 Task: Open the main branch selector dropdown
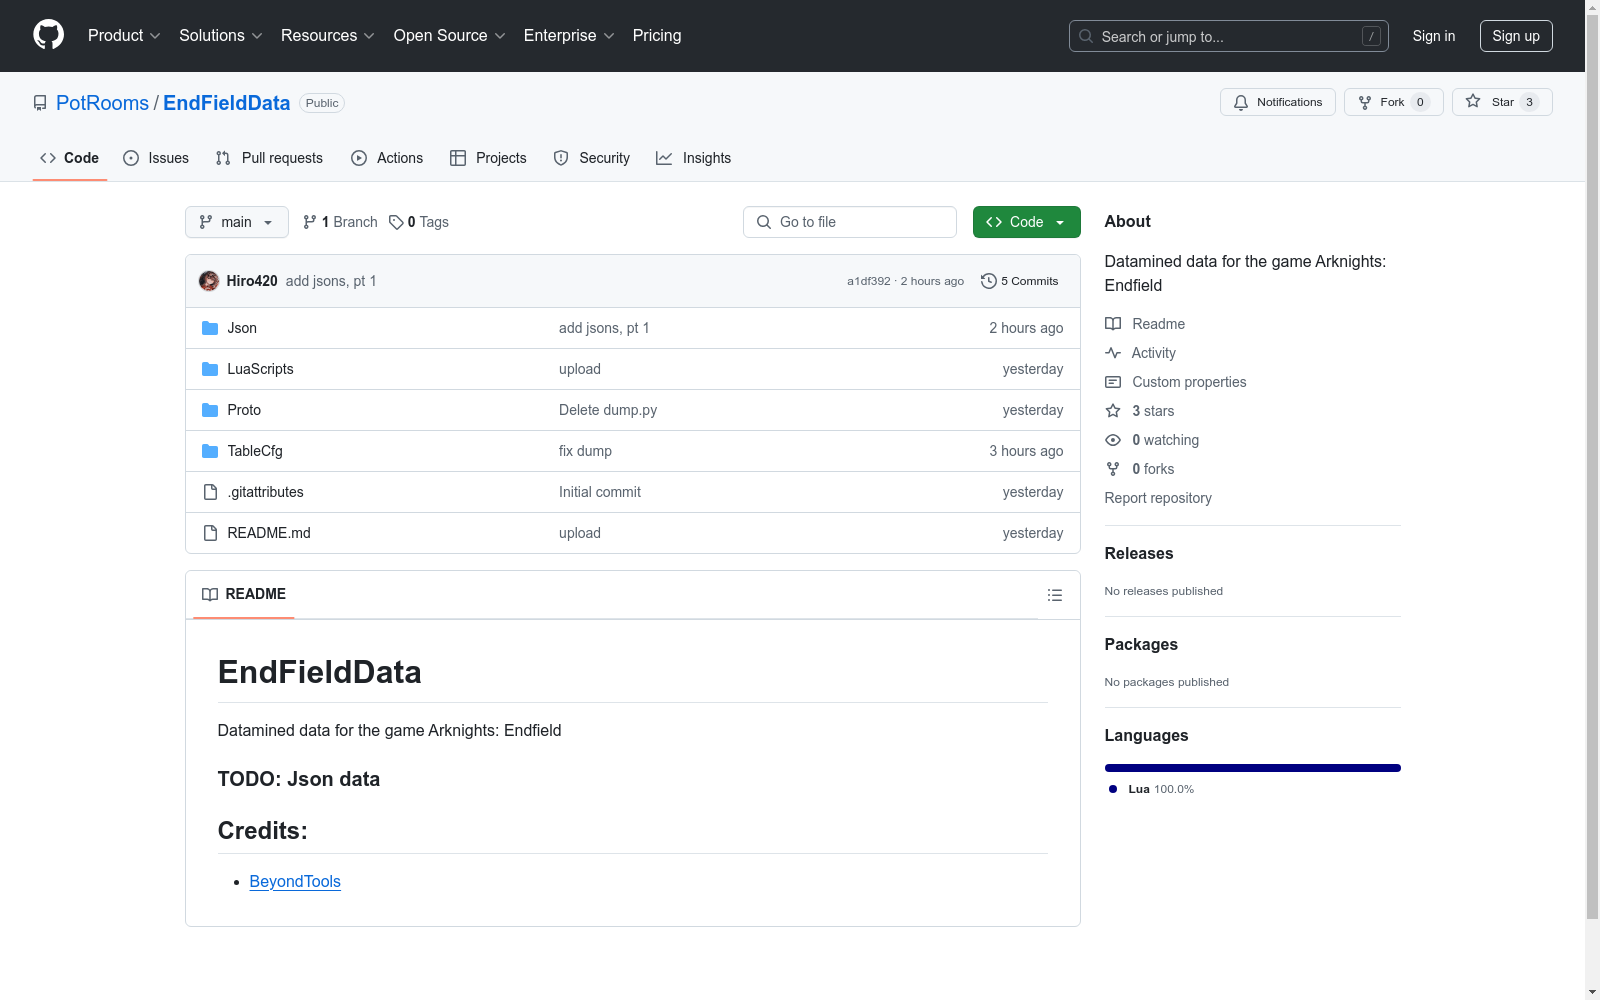coord(237,222)
